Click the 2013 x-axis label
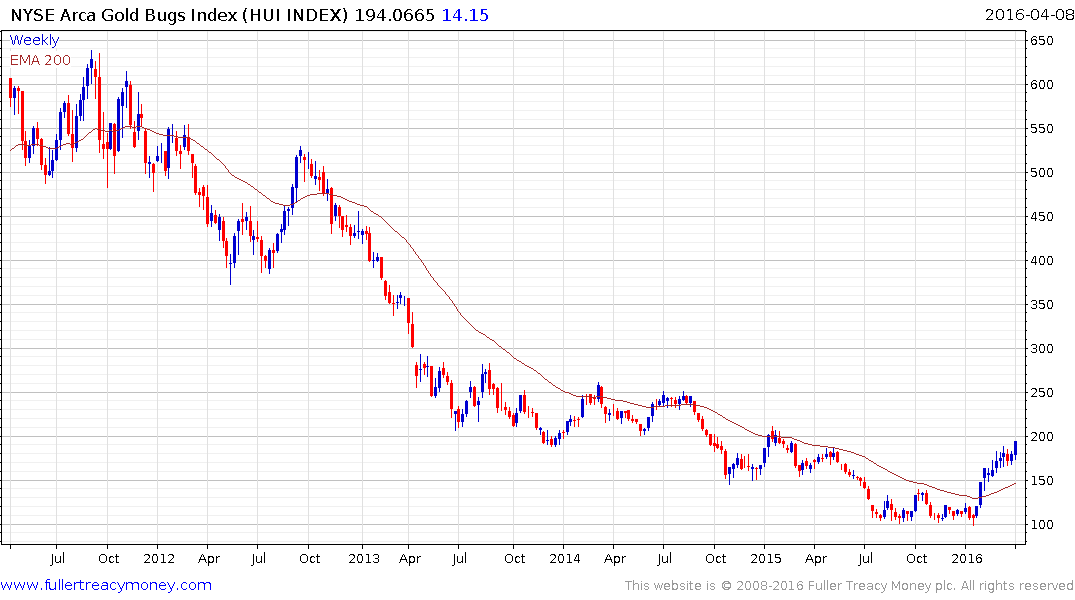 click(363, 558)
